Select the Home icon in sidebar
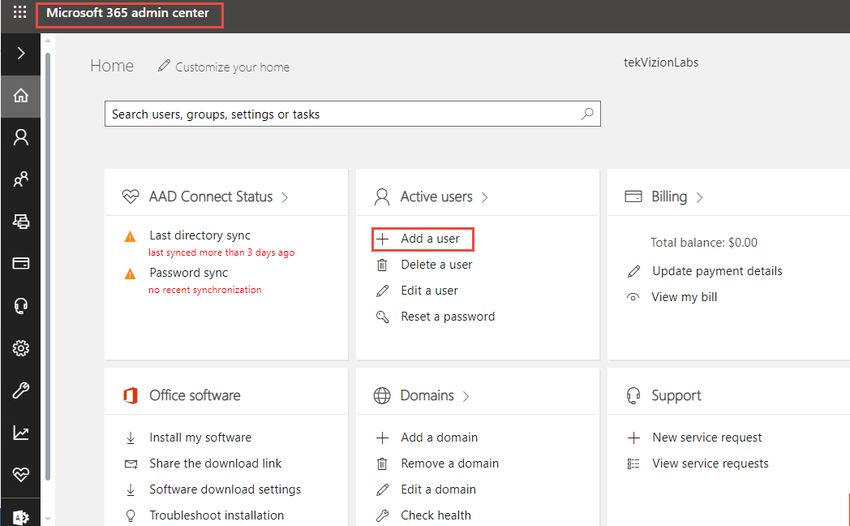 [x=21, y=95]
